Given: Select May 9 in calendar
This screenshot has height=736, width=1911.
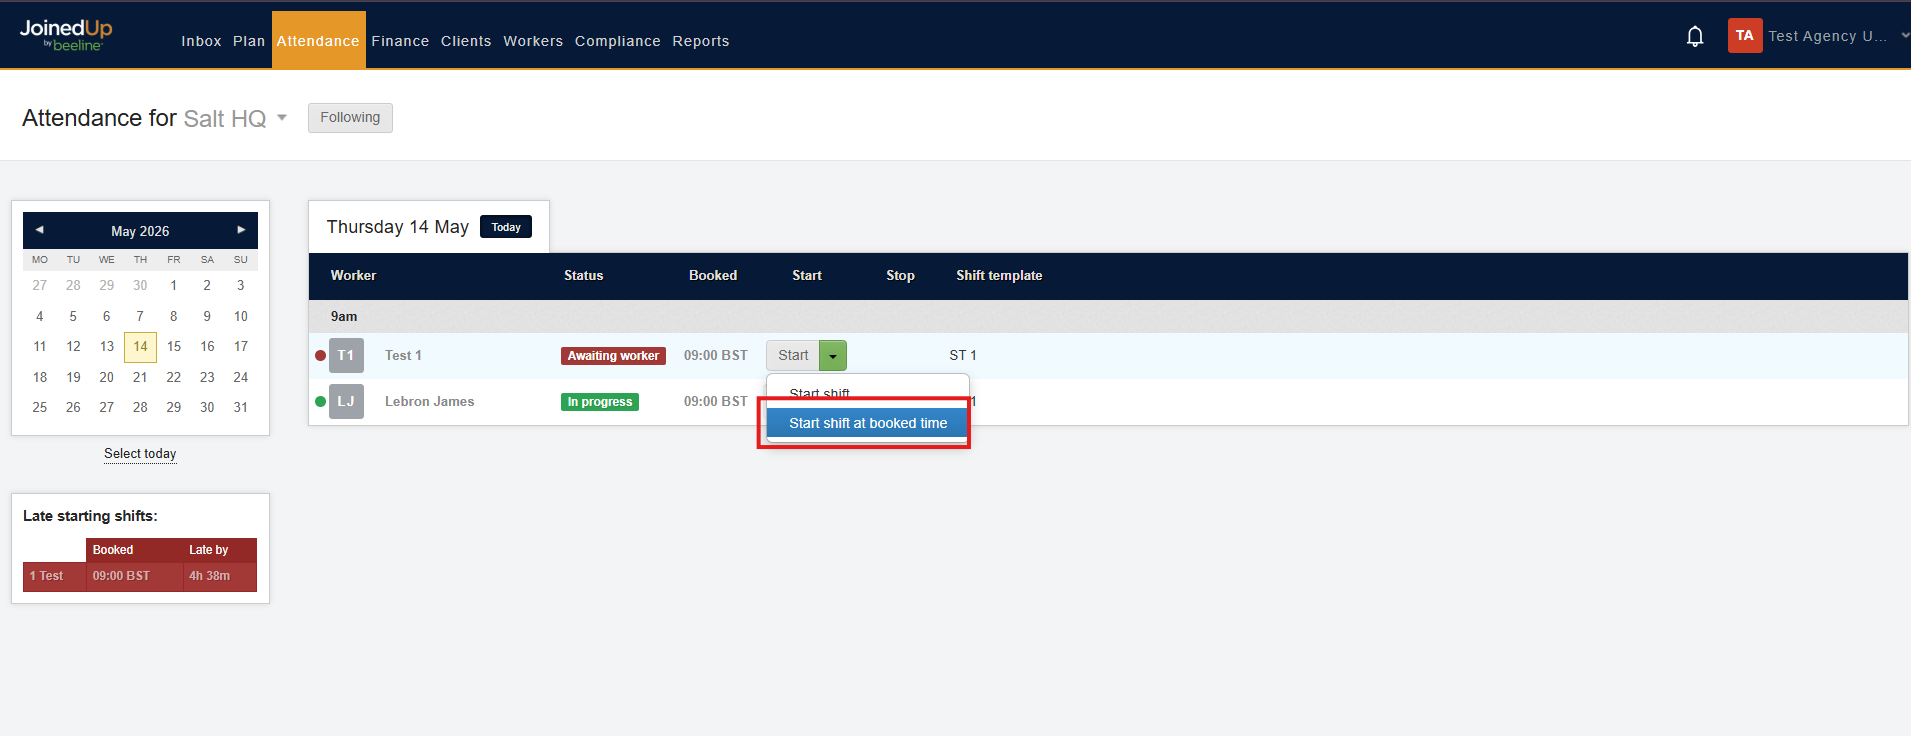Looking at the screenshot, I should click(x=207, y=316).
